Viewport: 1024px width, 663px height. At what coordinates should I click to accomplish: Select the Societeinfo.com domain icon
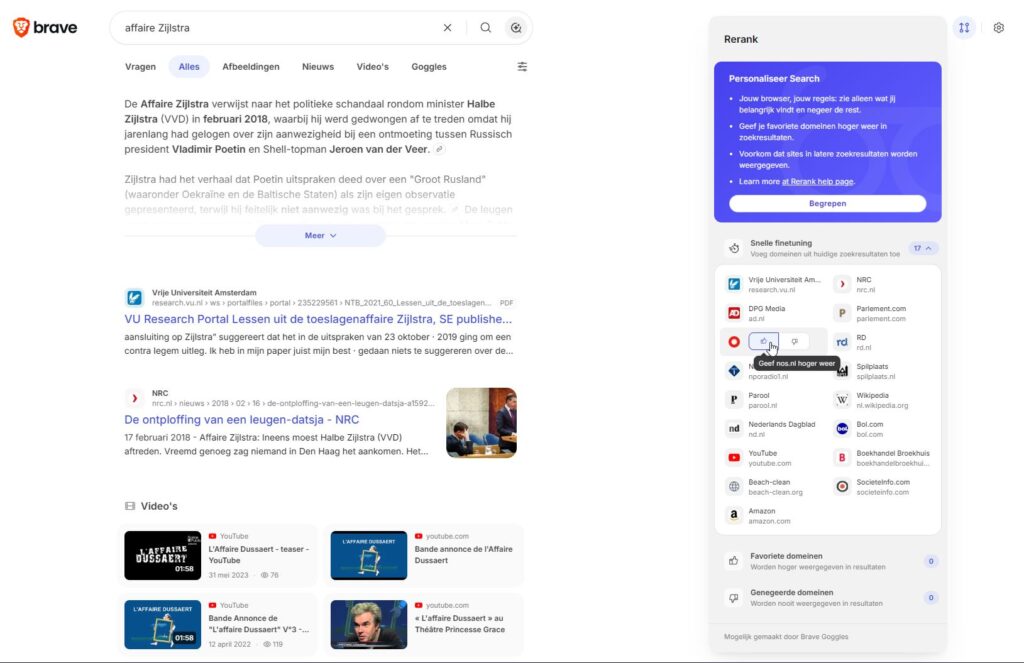[x=842, y=486]
